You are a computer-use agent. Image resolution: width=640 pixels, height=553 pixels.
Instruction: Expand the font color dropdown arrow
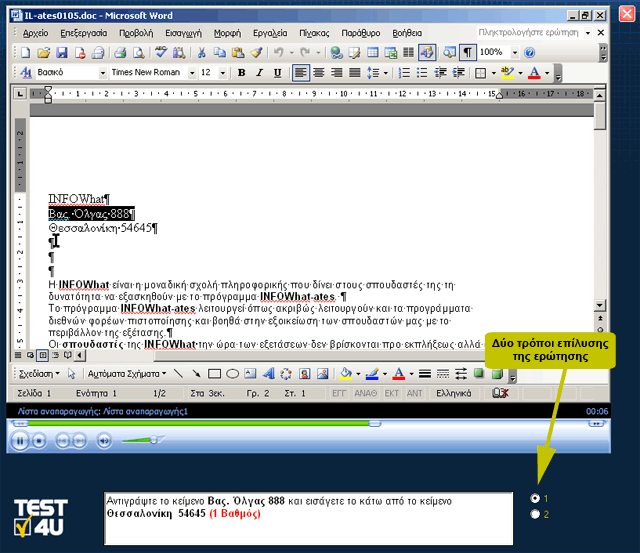[x=547, y=73]
